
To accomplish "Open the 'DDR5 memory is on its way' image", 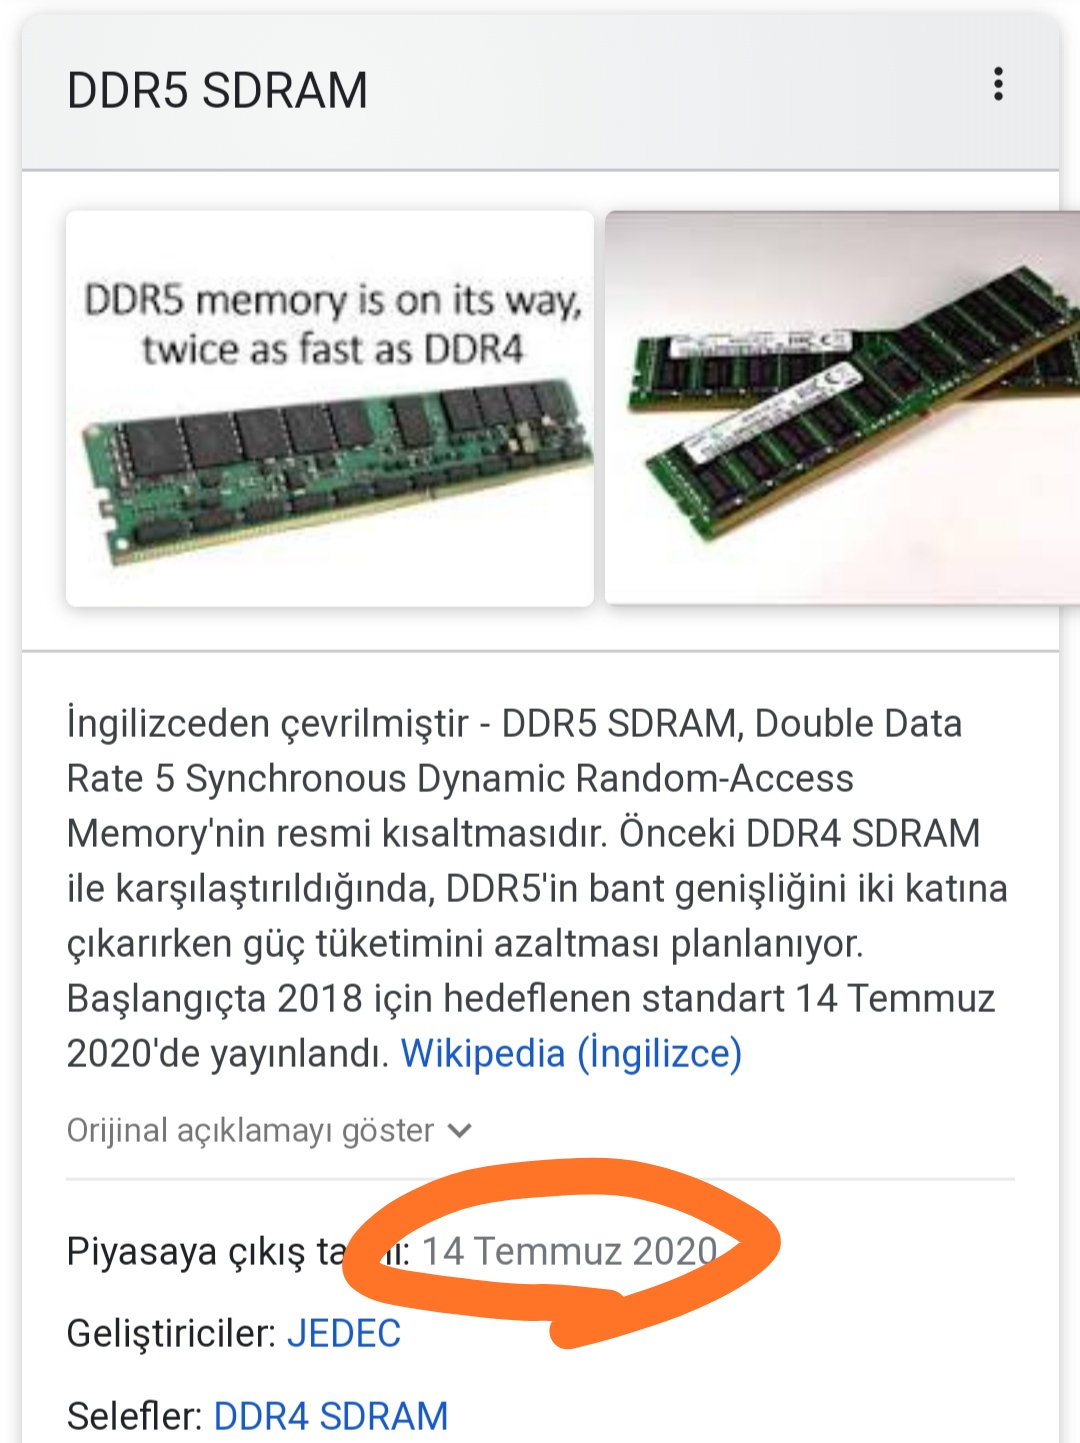I will click(x=330, y=408).
